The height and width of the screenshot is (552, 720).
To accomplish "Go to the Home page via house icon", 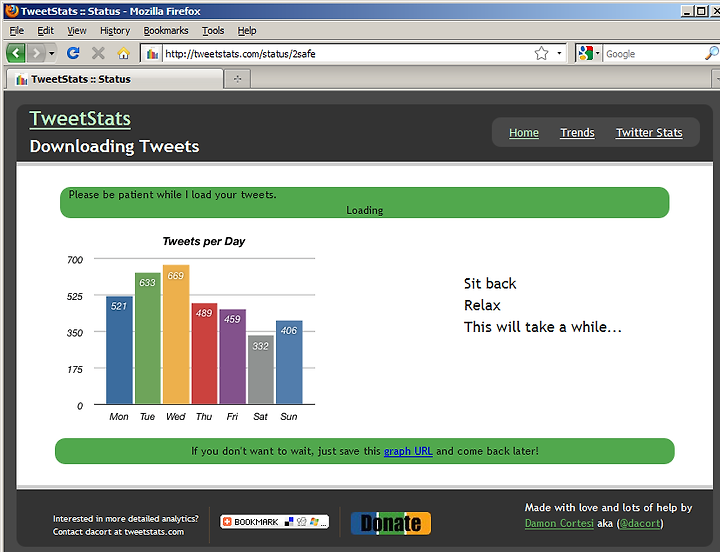I will (x=123, y=53).
